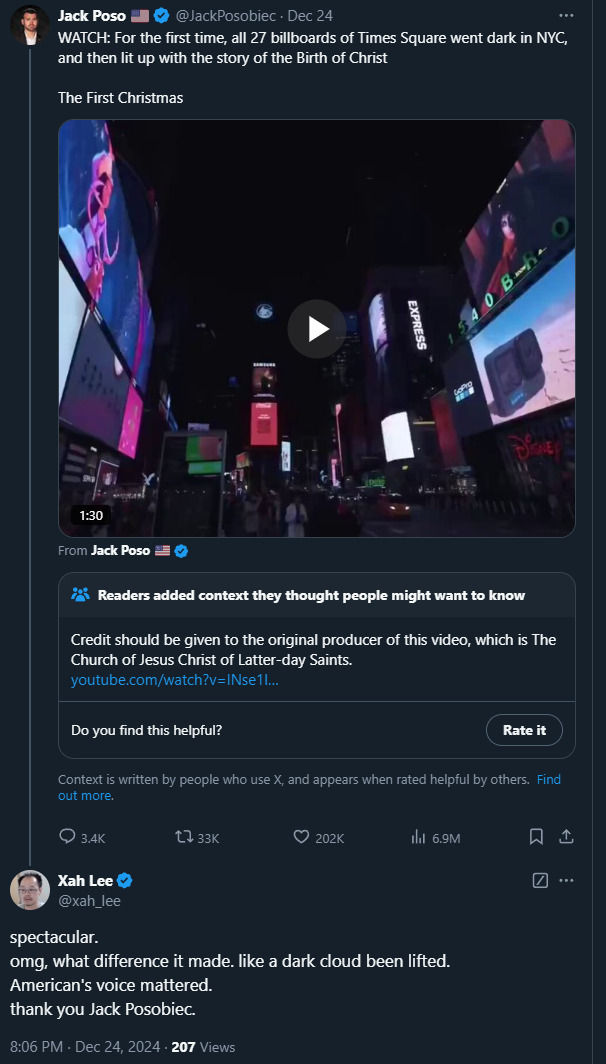Viewport: 606px width, 1064px height.
Task: Share Jack Poso's tweet
Action: (x=565, y=836)
